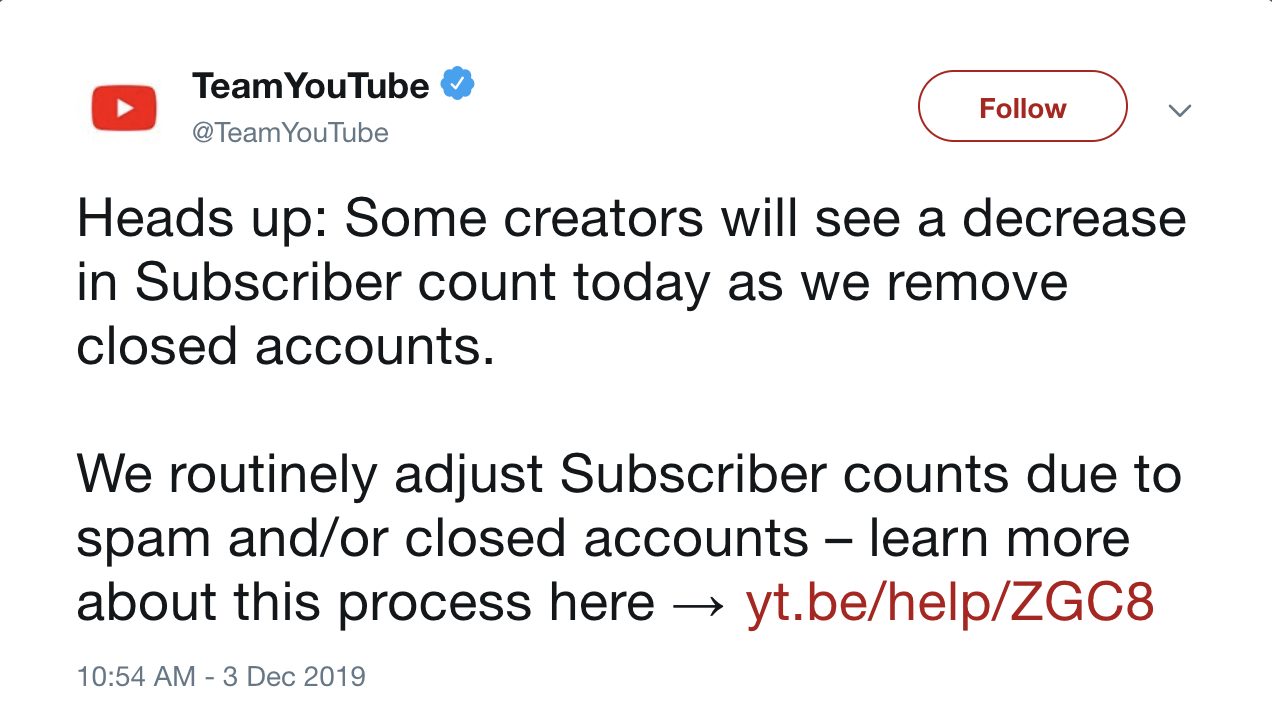
Task: Click the 10:54 AM tweet time
Action: [136, 676]
